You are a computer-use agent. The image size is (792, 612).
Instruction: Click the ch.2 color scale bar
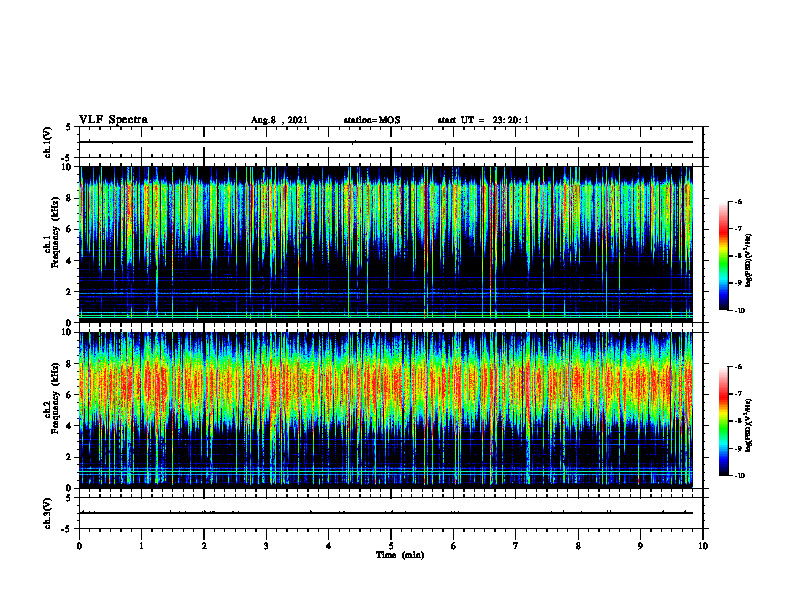coord(724,421)
